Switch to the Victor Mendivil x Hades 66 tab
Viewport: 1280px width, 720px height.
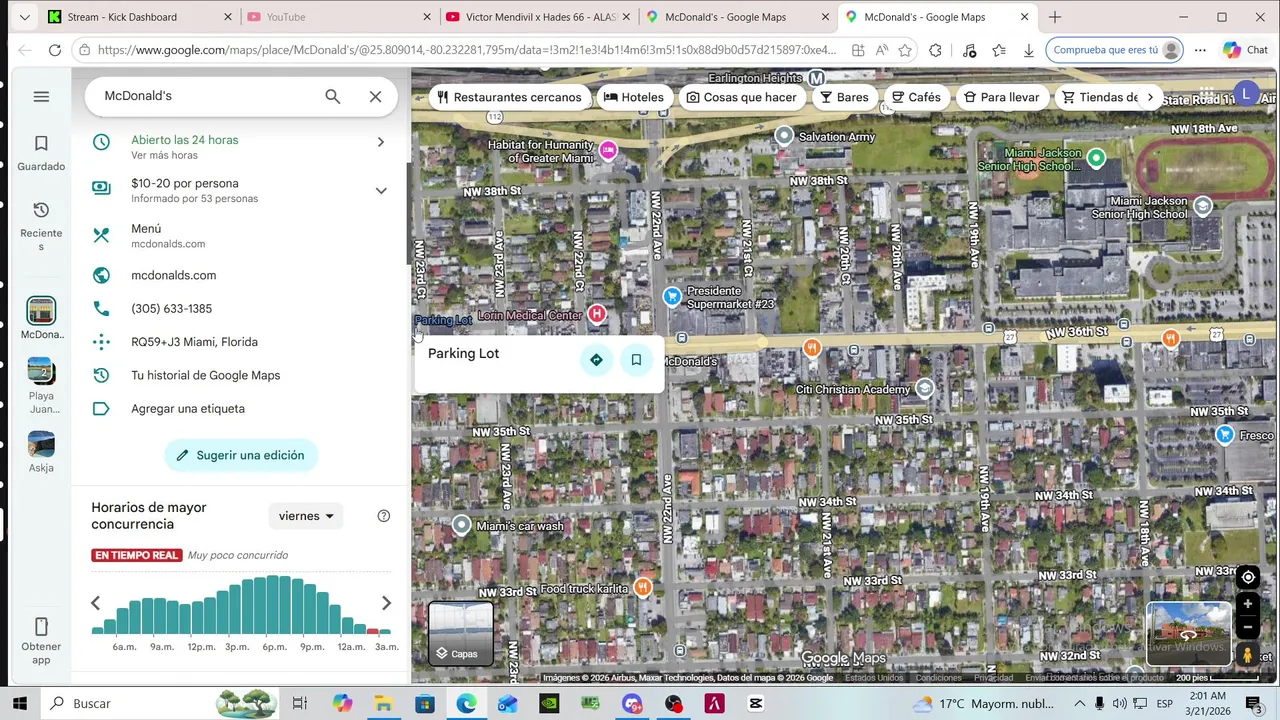coord(537,17)
